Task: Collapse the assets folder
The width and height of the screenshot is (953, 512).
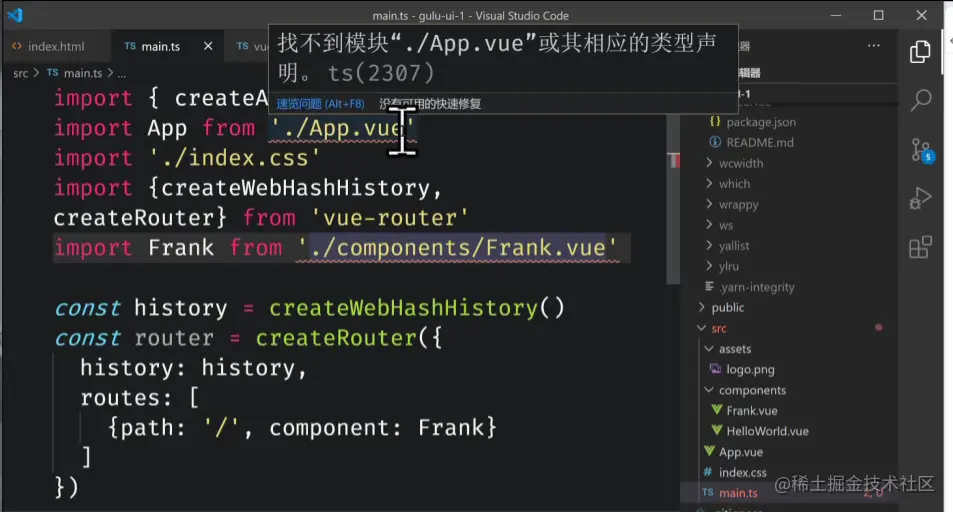Action: tap(735, 350)
